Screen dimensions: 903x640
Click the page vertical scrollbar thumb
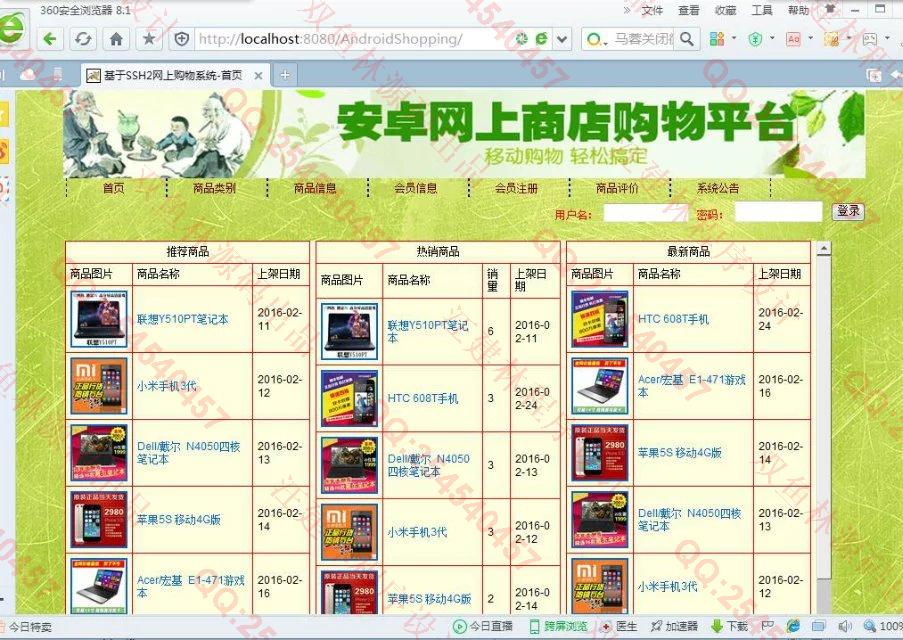tap(824, 418)
